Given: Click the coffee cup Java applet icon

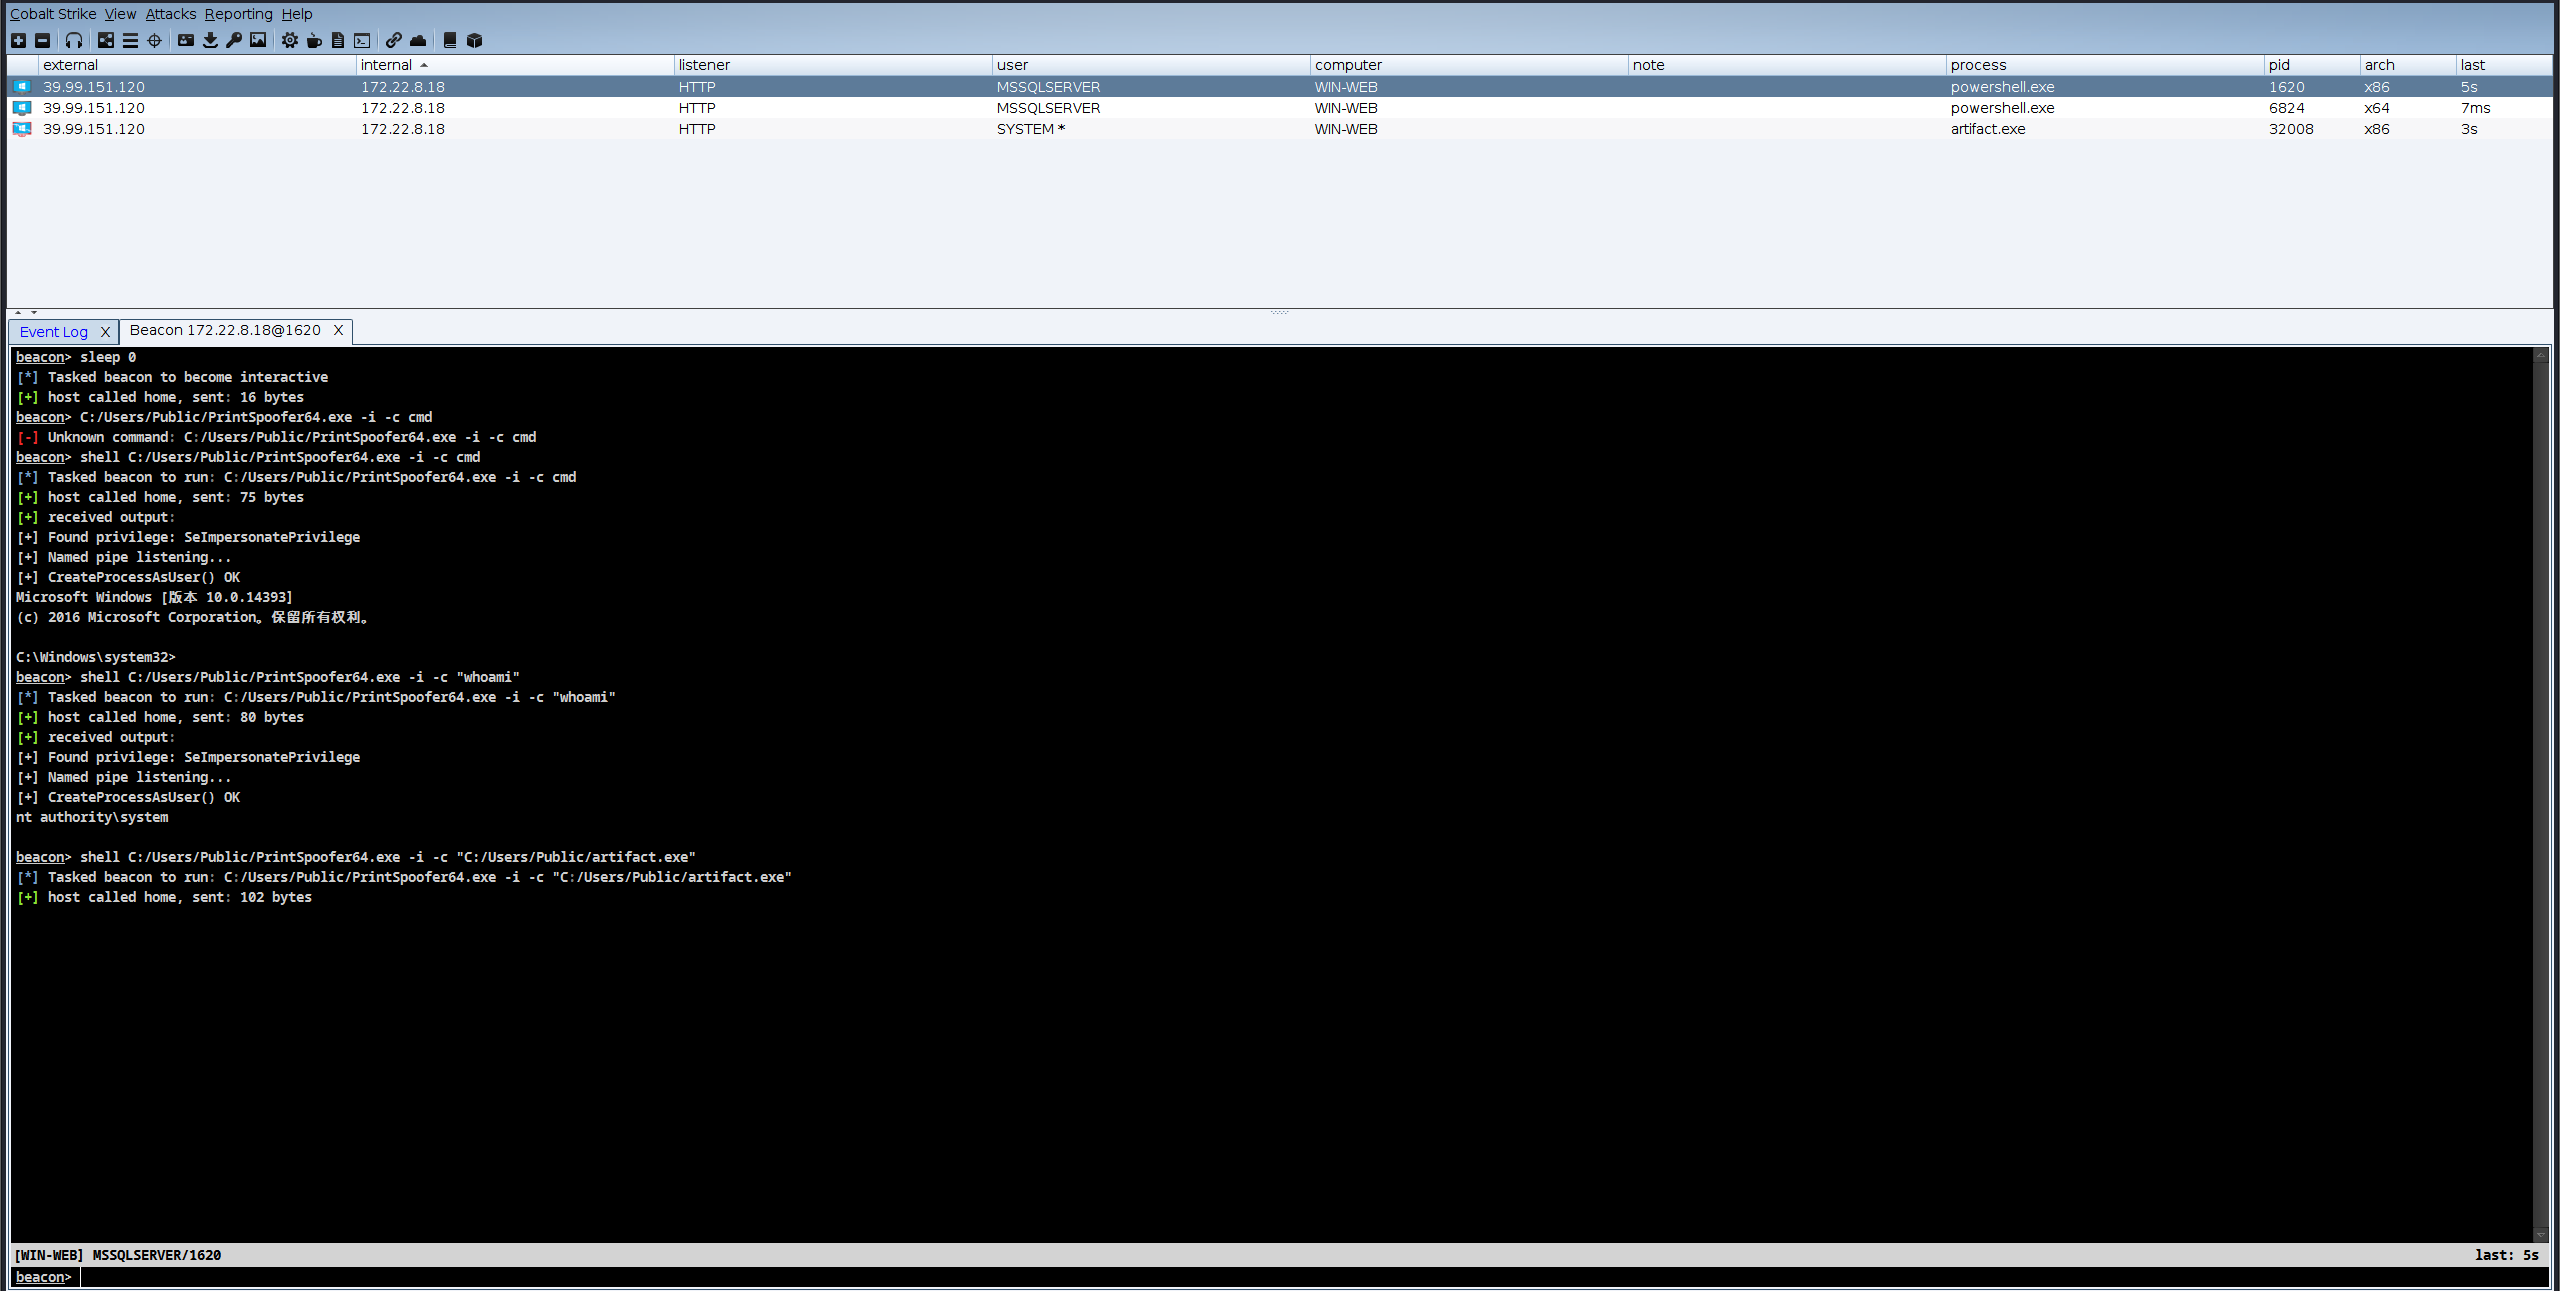Looking at the screenshot, I should (314, 40).
